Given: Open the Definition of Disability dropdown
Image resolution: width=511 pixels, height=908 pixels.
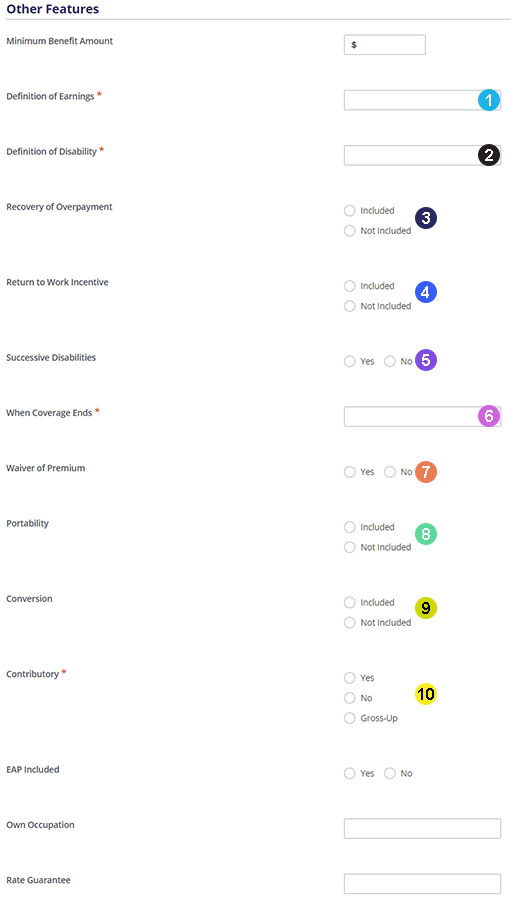Looking at the screenshot, I should [422, 155].
